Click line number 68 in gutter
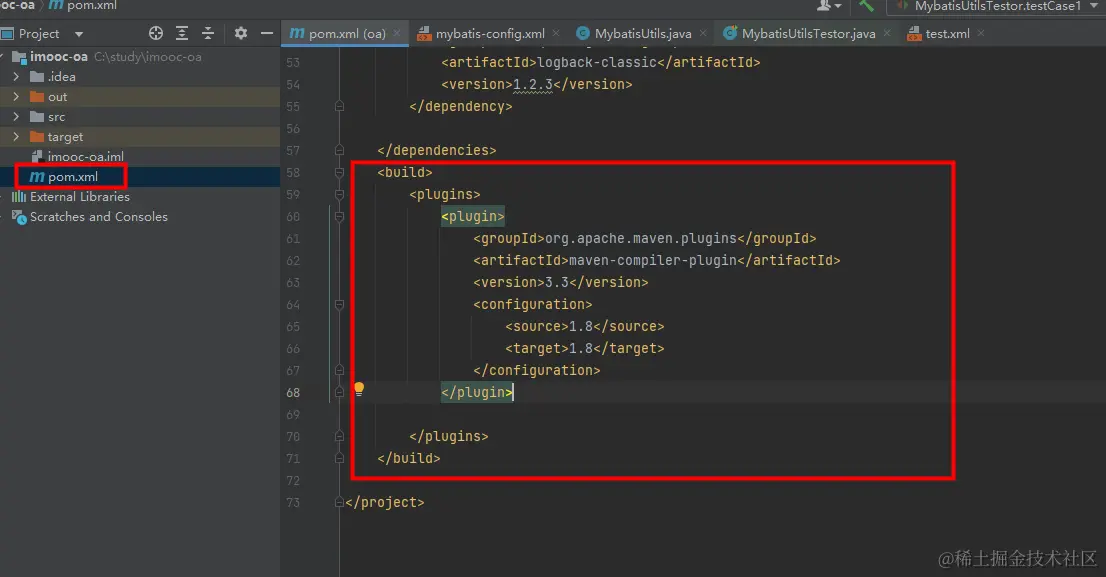This screenshot has height=577, width=1106. coord(293,392)
